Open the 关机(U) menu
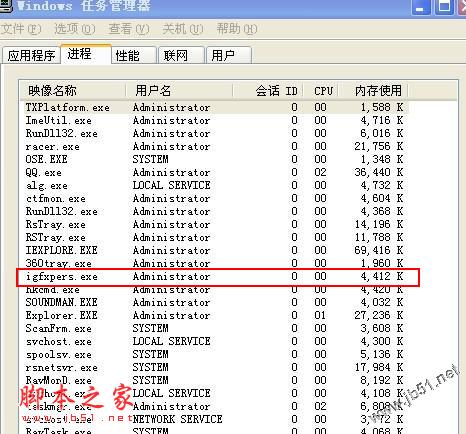The width and height of the screenshot is (466, 434). 183,29
